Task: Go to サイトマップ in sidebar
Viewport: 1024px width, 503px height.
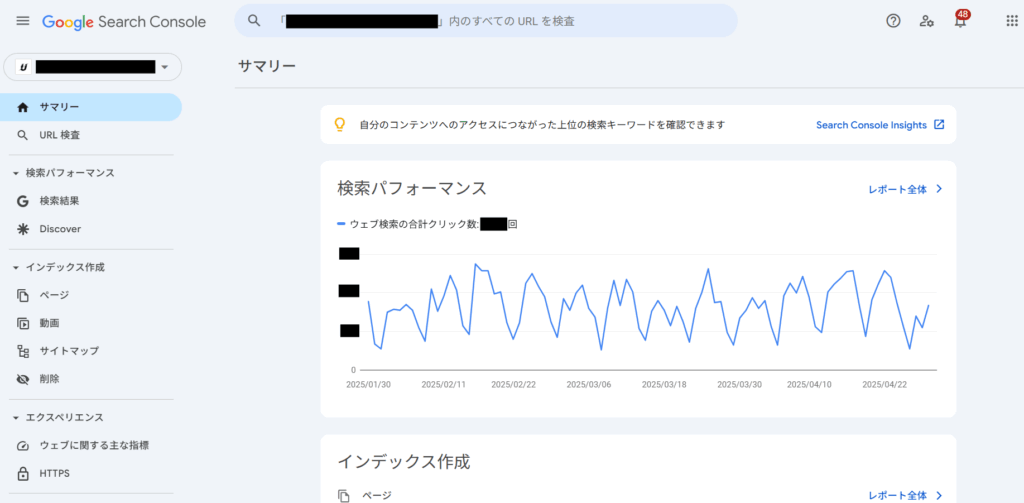Action: click(91, 351)
